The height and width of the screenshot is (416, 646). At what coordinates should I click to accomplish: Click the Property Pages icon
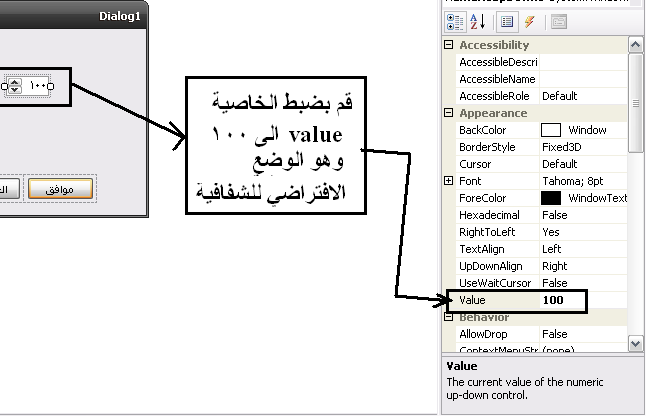point(558,20)
